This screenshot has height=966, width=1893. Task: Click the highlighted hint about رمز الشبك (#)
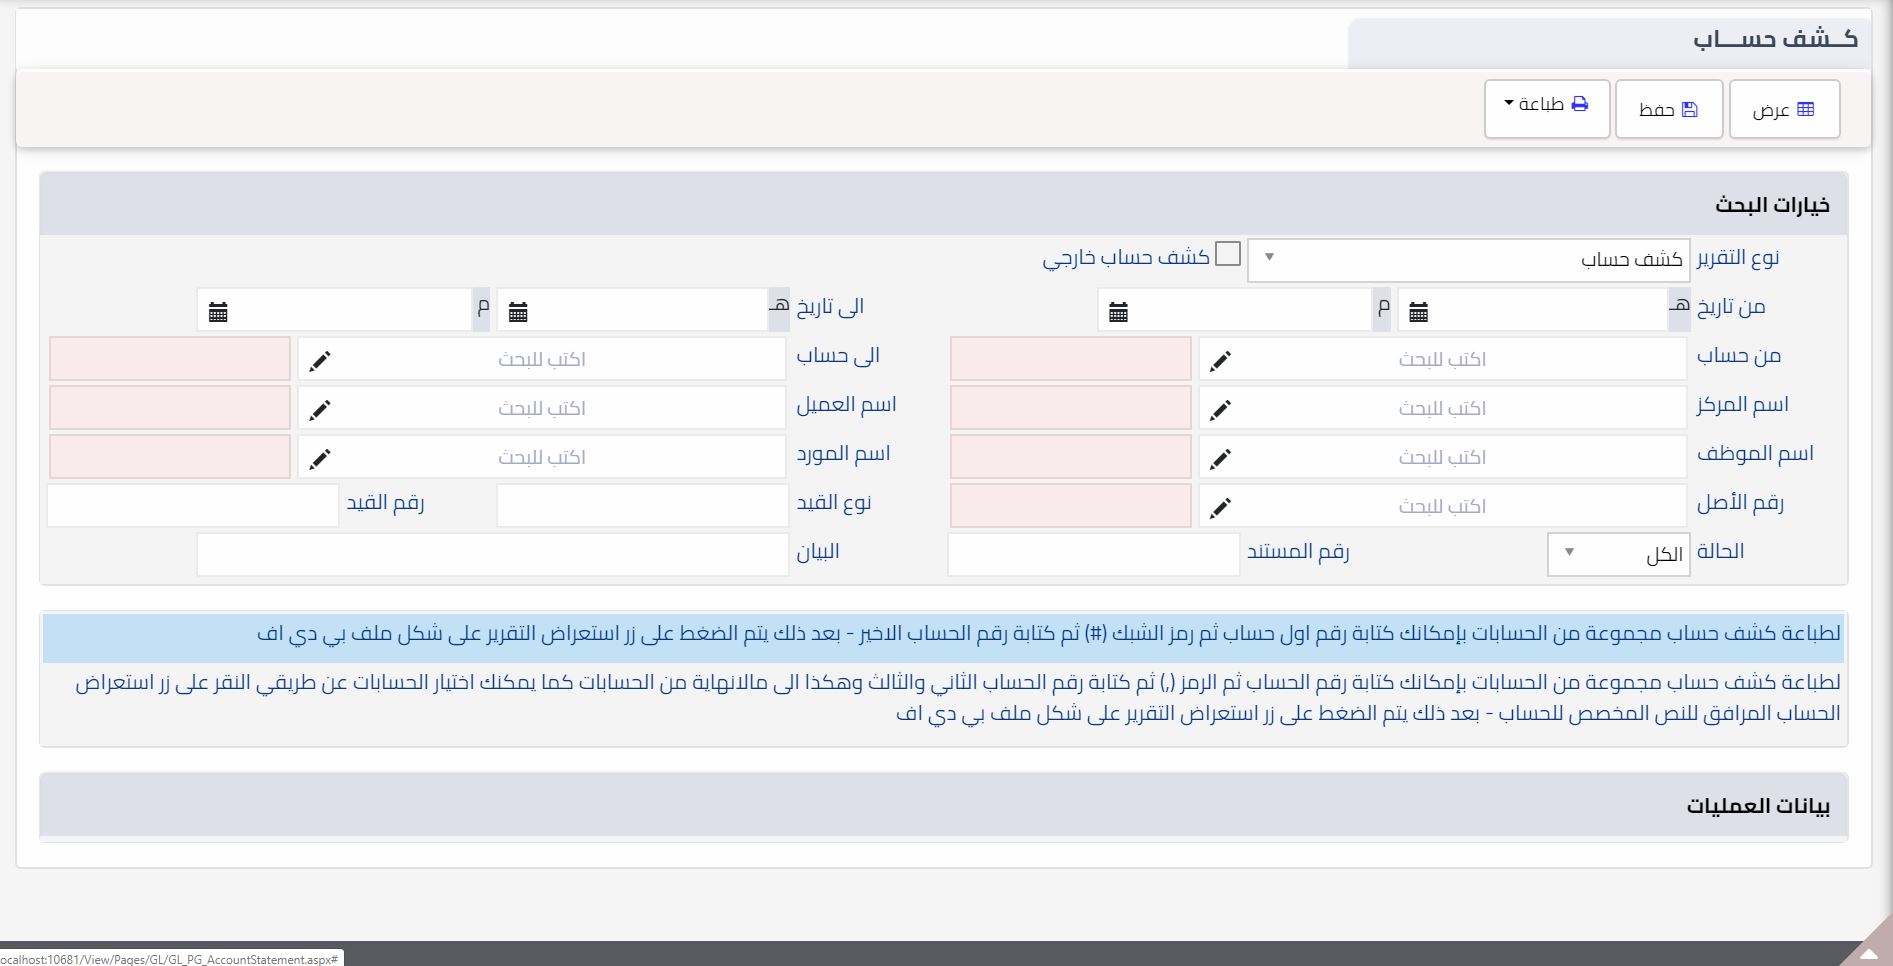(x=943, y=637)
